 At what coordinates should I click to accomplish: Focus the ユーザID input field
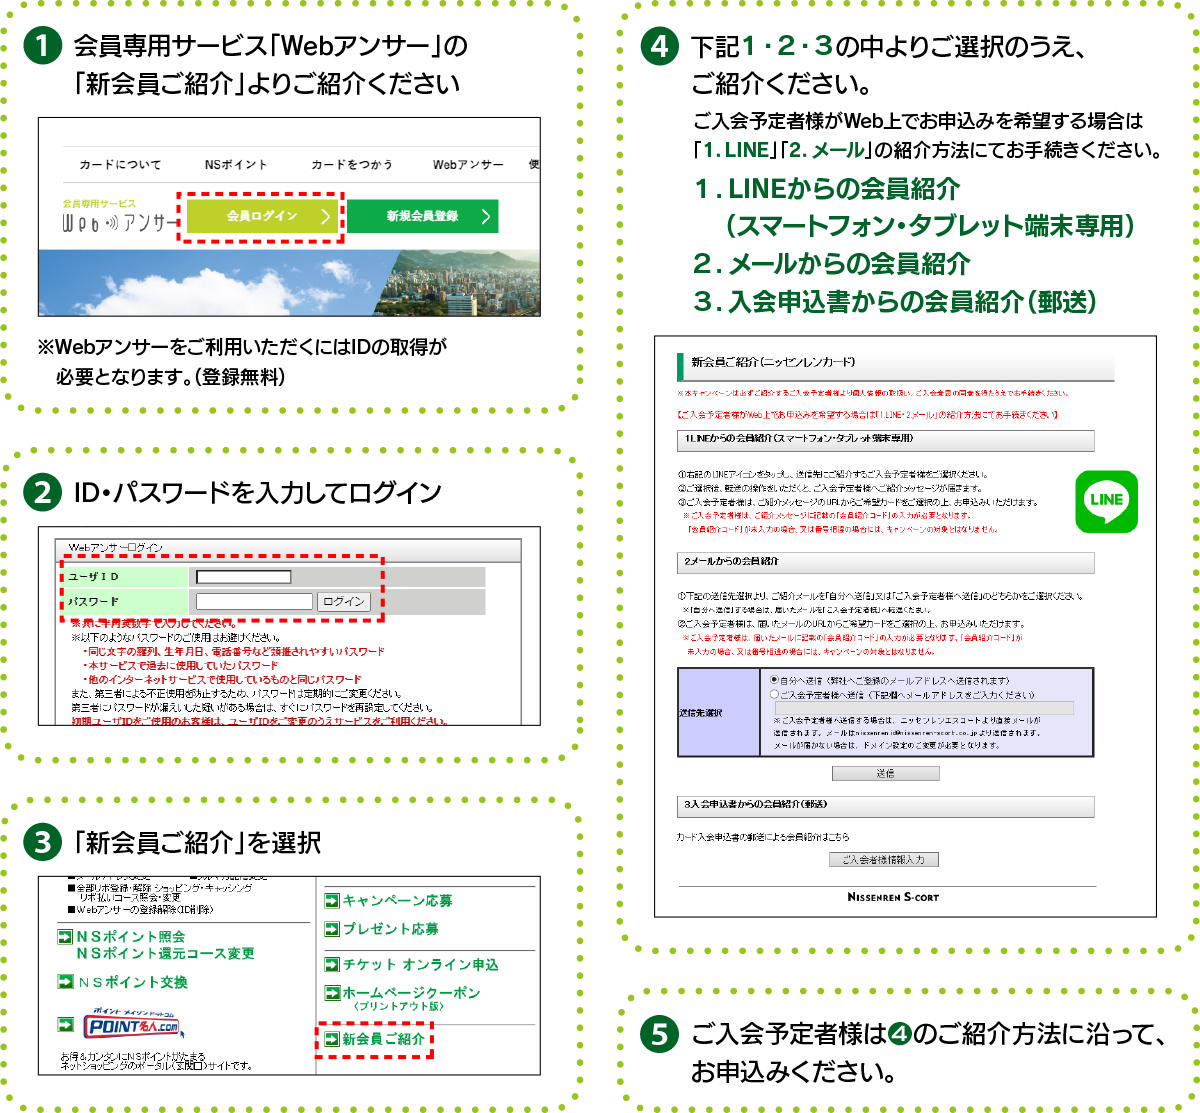click(244, 577)
